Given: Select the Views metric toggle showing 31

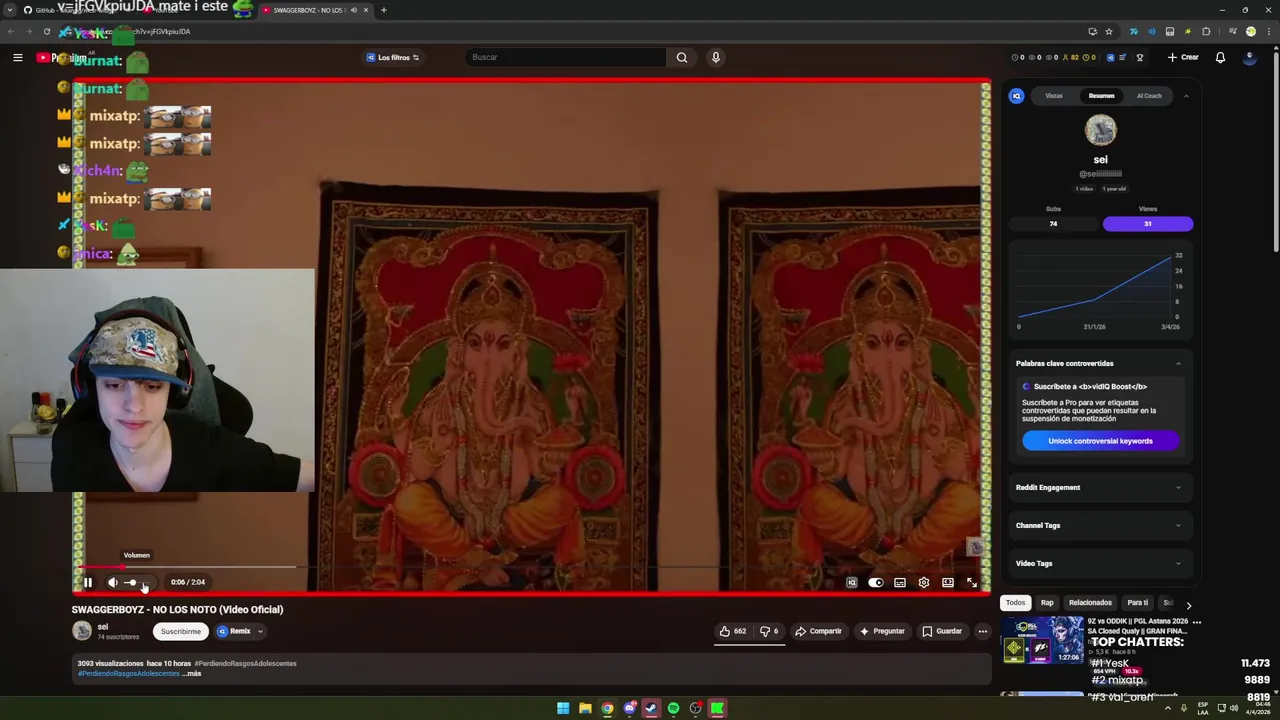Looking at the screenshot, I should 1147,224.
